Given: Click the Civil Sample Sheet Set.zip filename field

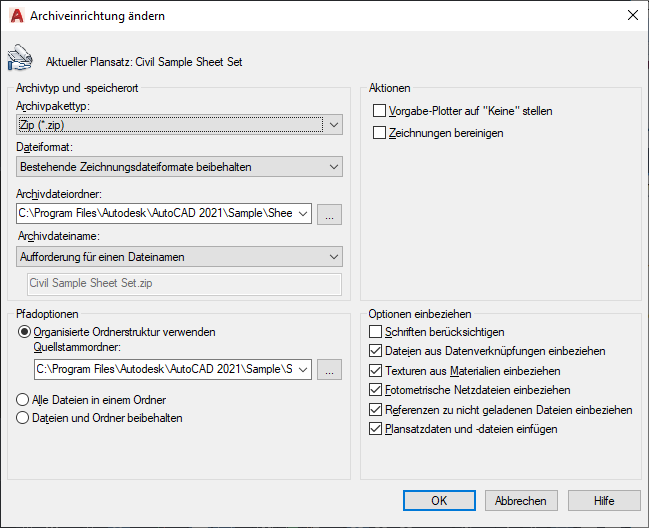Looking at the screenshot, I should click(x=185, y=284).
